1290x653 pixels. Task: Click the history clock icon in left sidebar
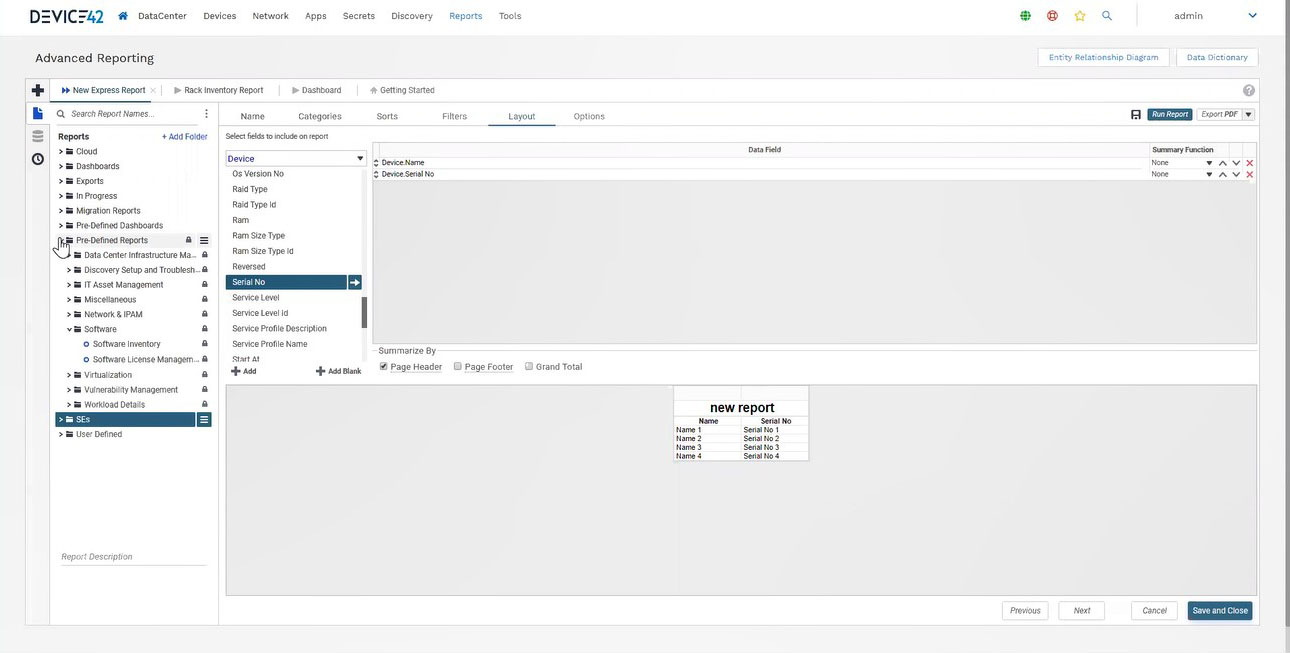point(36,158)
